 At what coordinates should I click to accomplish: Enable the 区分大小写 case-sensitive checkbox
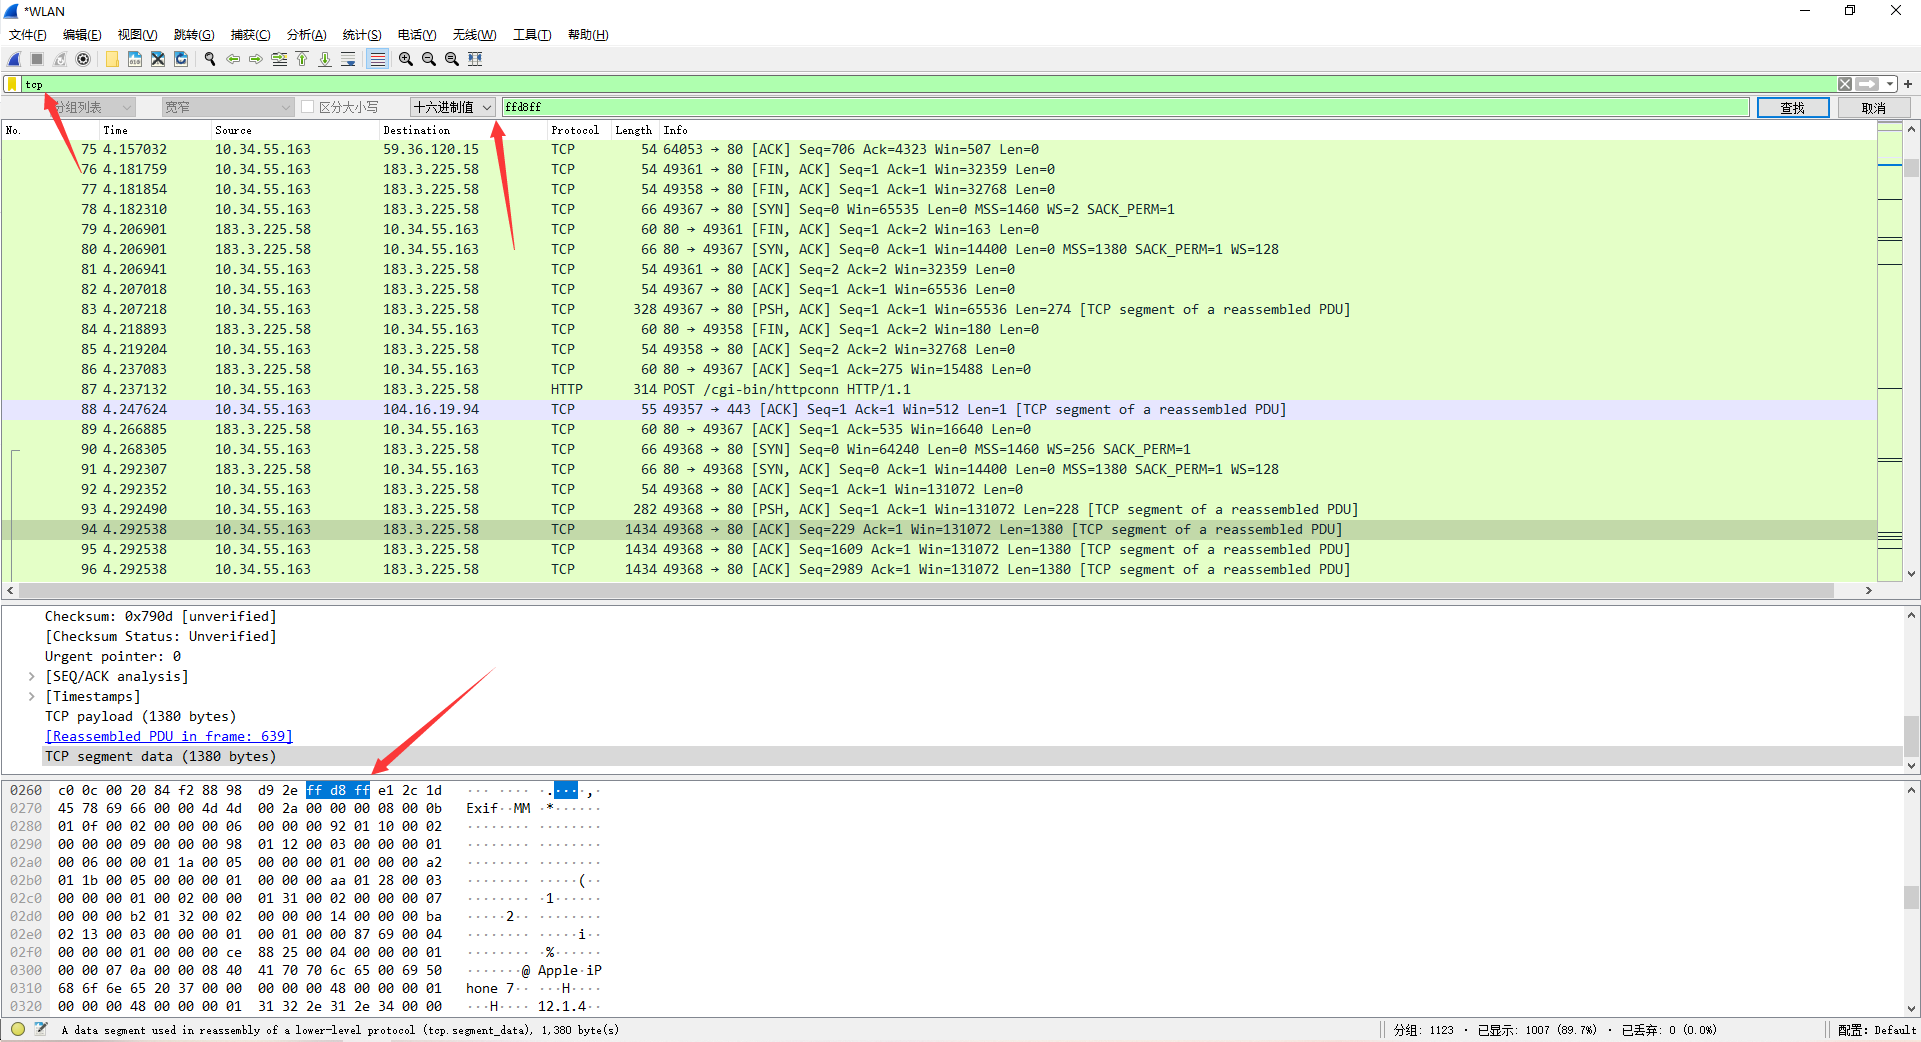pyautogui.click(x=308, y=107)
